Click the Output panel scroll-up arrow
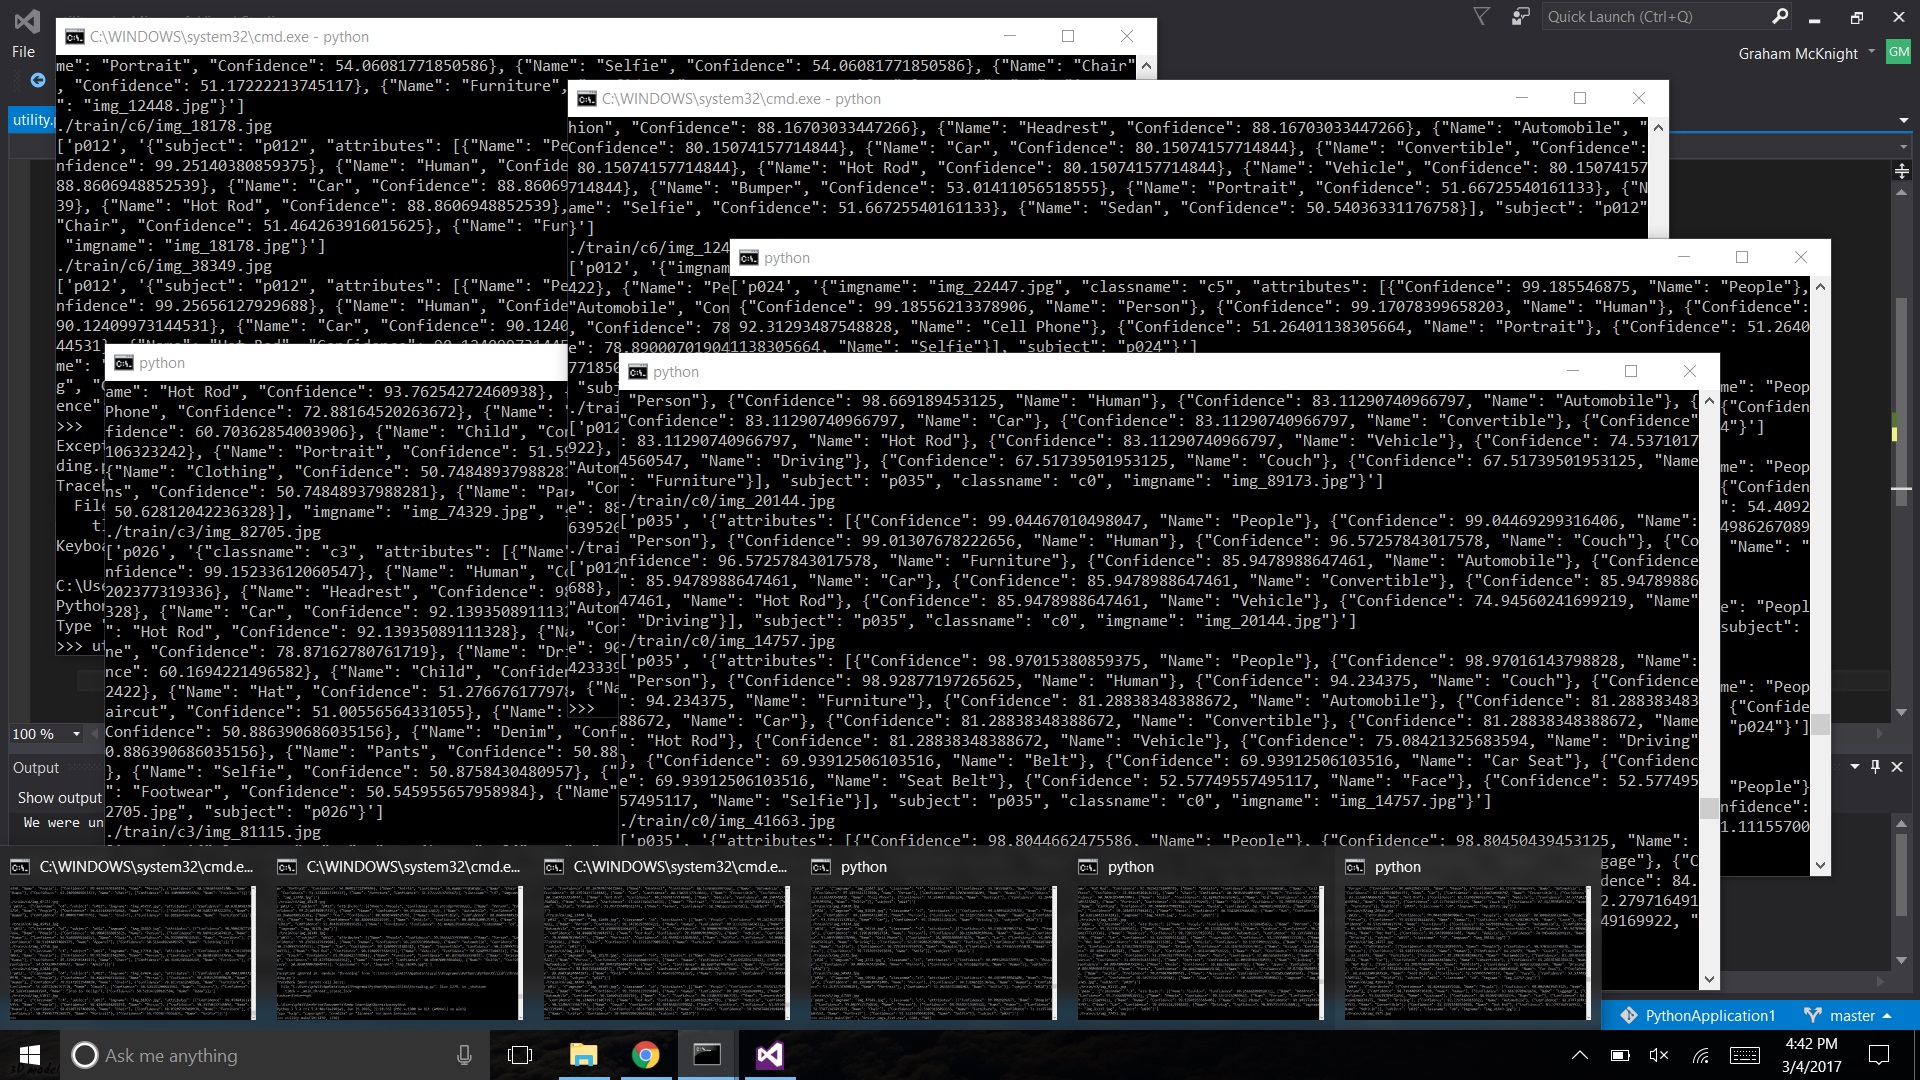Screen dimensions: 1920x1080 [1903, 826]
